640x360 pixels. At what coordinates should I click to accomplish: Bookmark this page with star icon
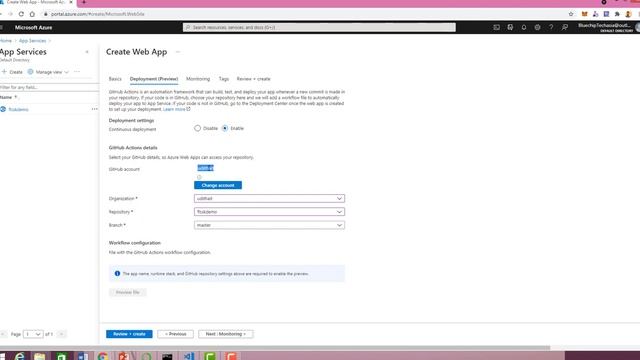(x=571, y=14)
